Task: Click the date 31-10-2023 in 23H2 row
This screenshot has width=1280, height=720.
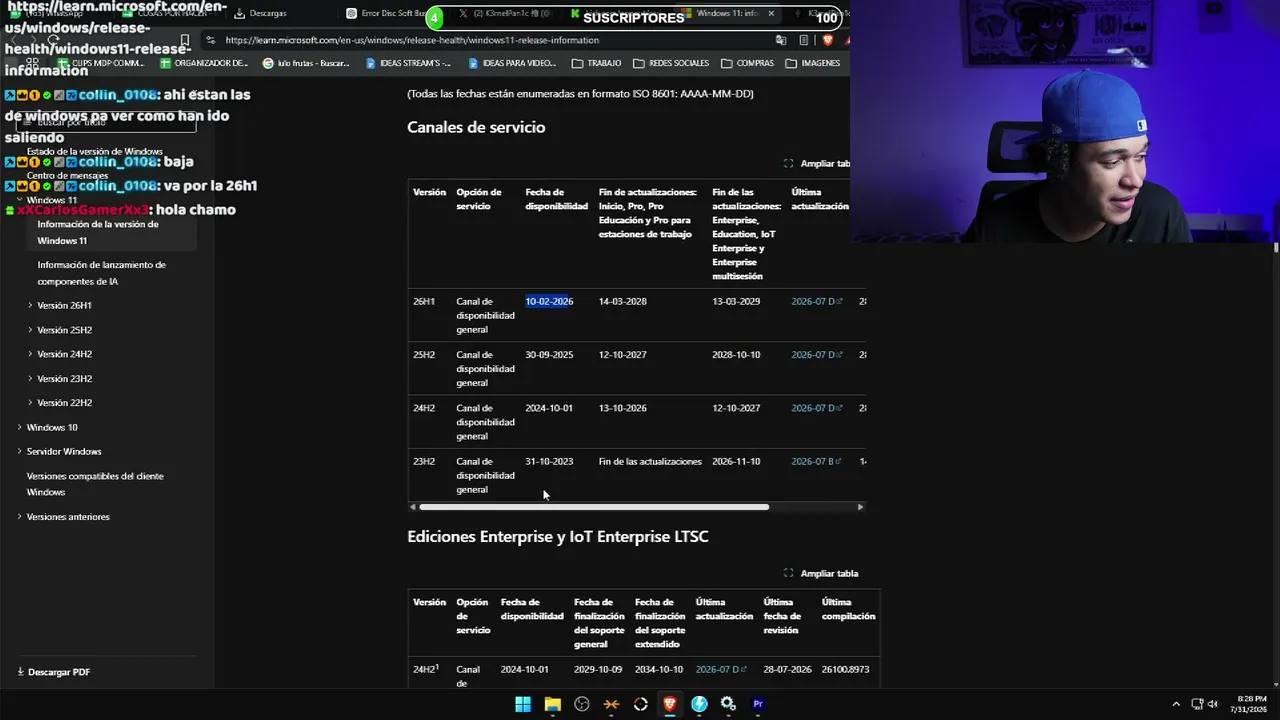Action: (x=549, y=461)
